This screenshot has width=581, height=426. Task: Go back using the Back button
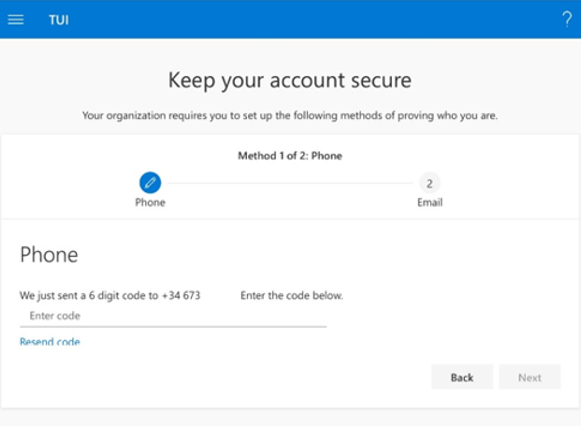pos(462,377)
